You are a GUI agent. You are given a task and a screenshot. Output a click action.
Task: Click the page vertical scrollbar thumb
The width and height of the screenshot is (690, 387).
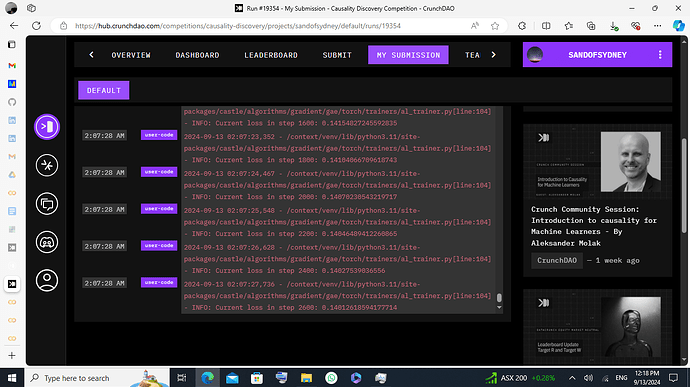(684, 185)
